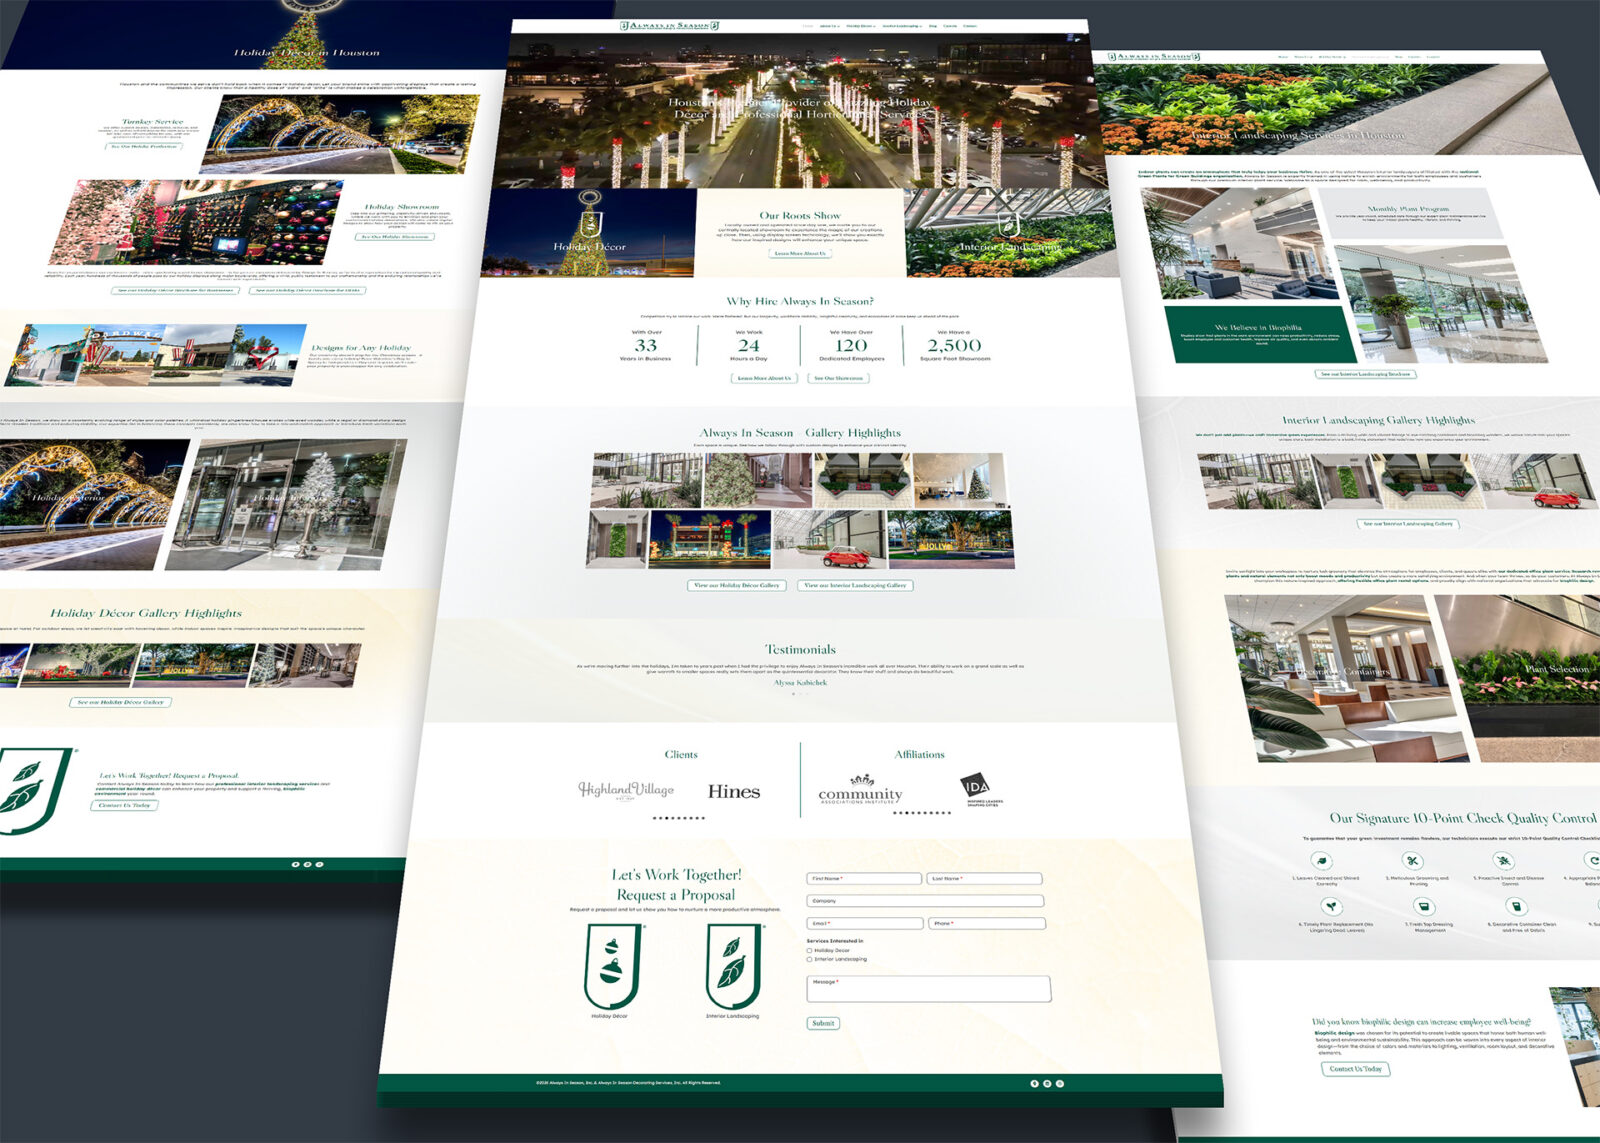Click the rightmost social icon in the center page footer
This screenshot has width=1600, height=1143.
[1060, 1083]
